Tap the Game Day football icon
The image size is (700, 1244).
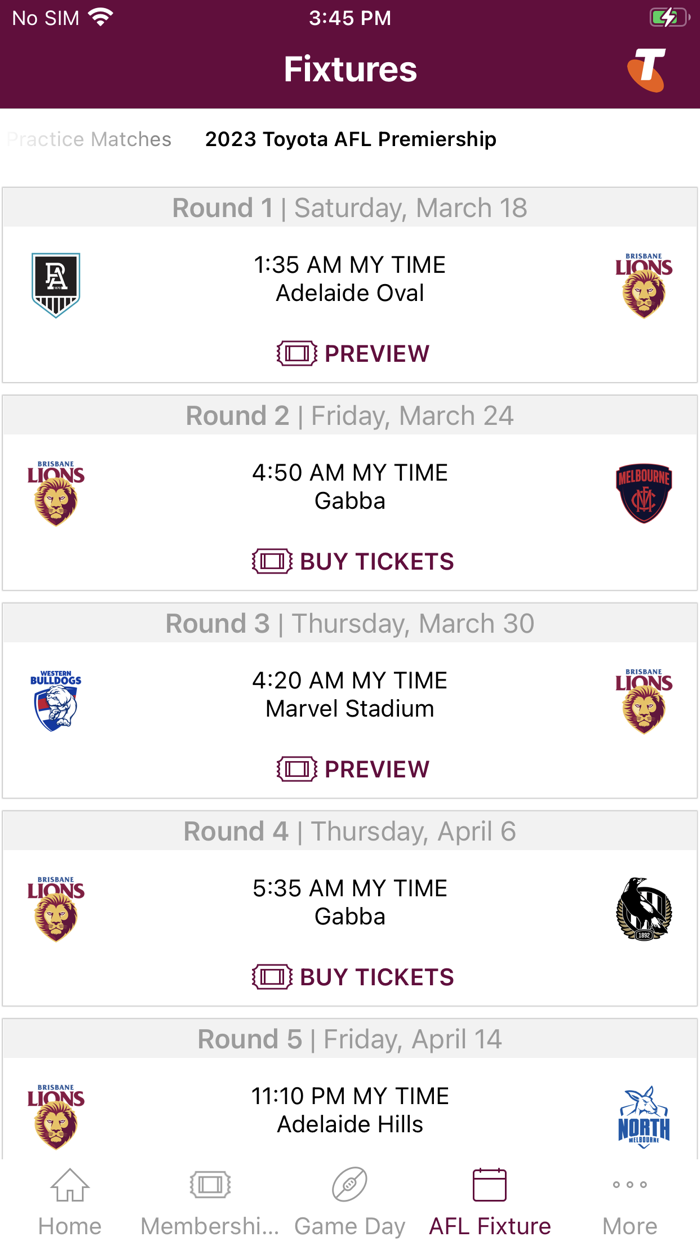[x=349, y=1197]
